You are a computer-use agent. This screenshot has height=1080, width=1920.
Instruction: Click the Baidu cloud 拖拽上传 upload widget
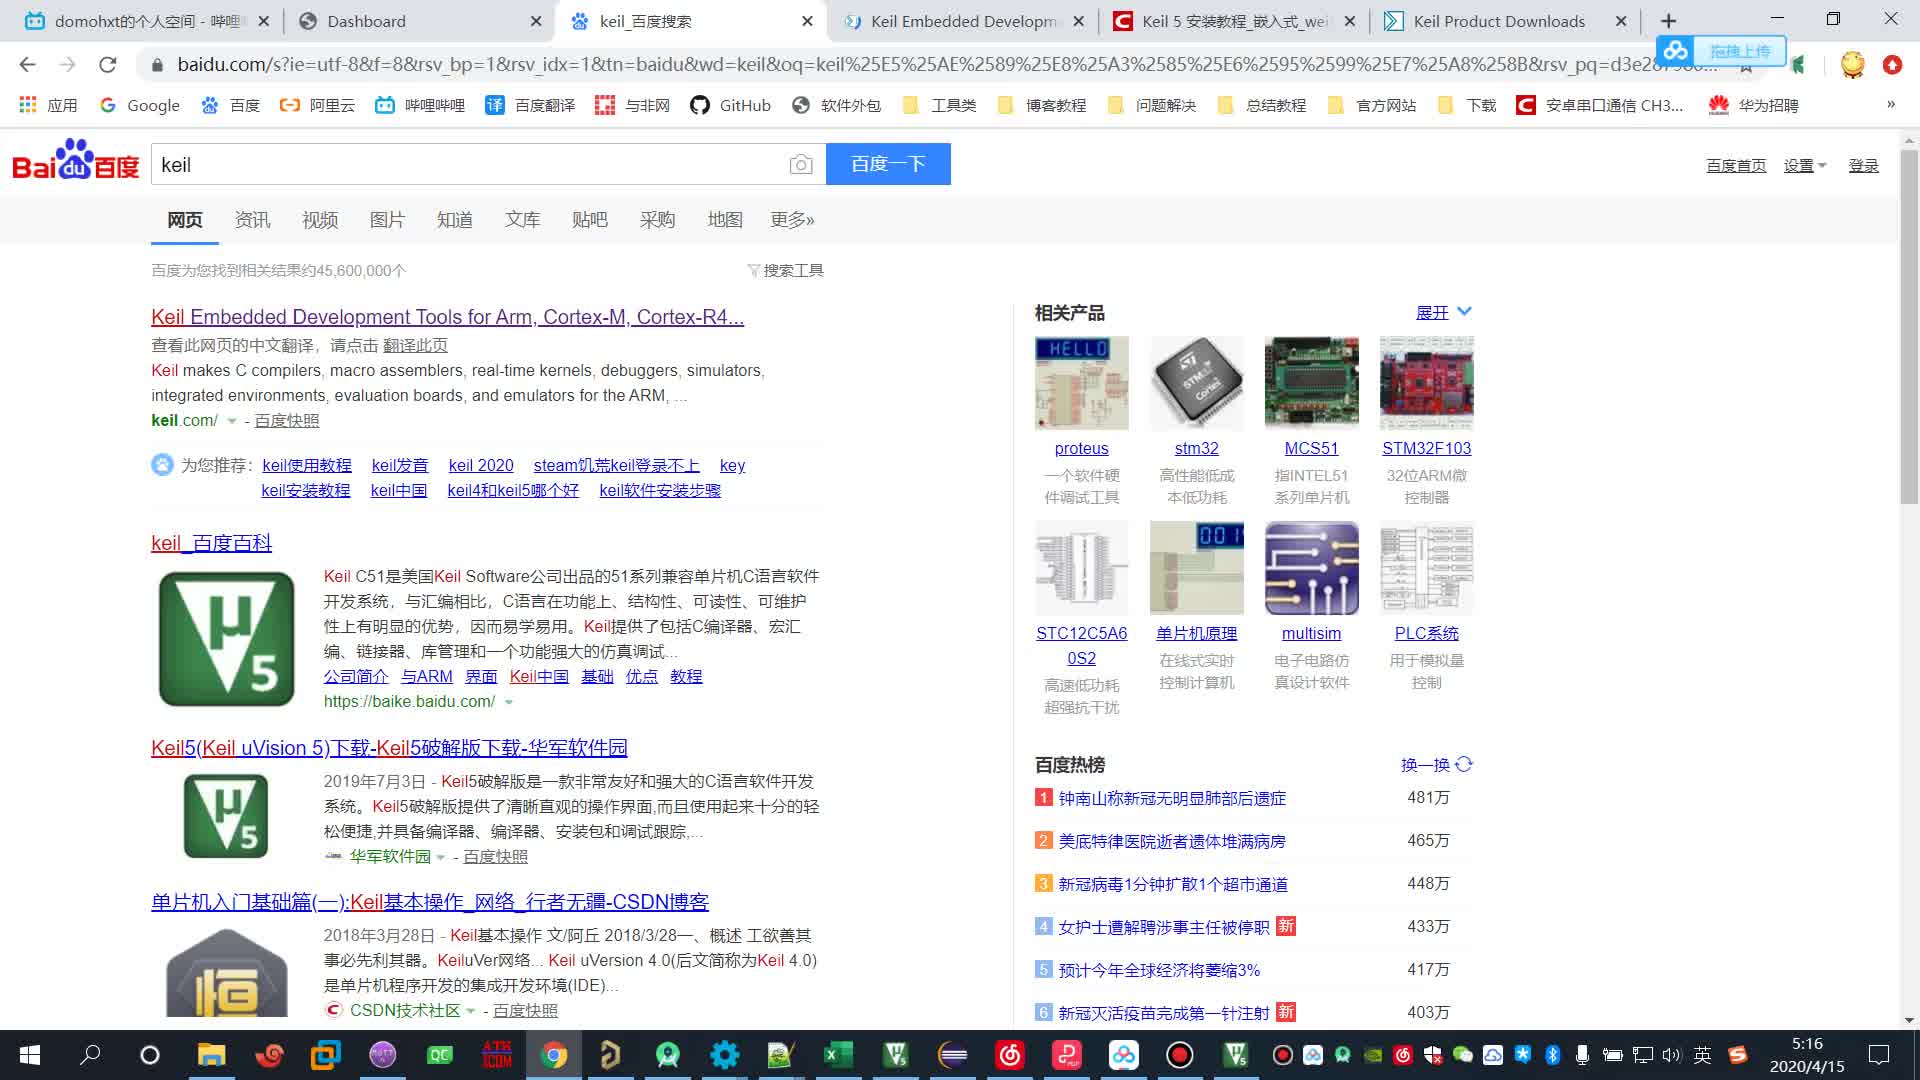tap(1721, 51)
